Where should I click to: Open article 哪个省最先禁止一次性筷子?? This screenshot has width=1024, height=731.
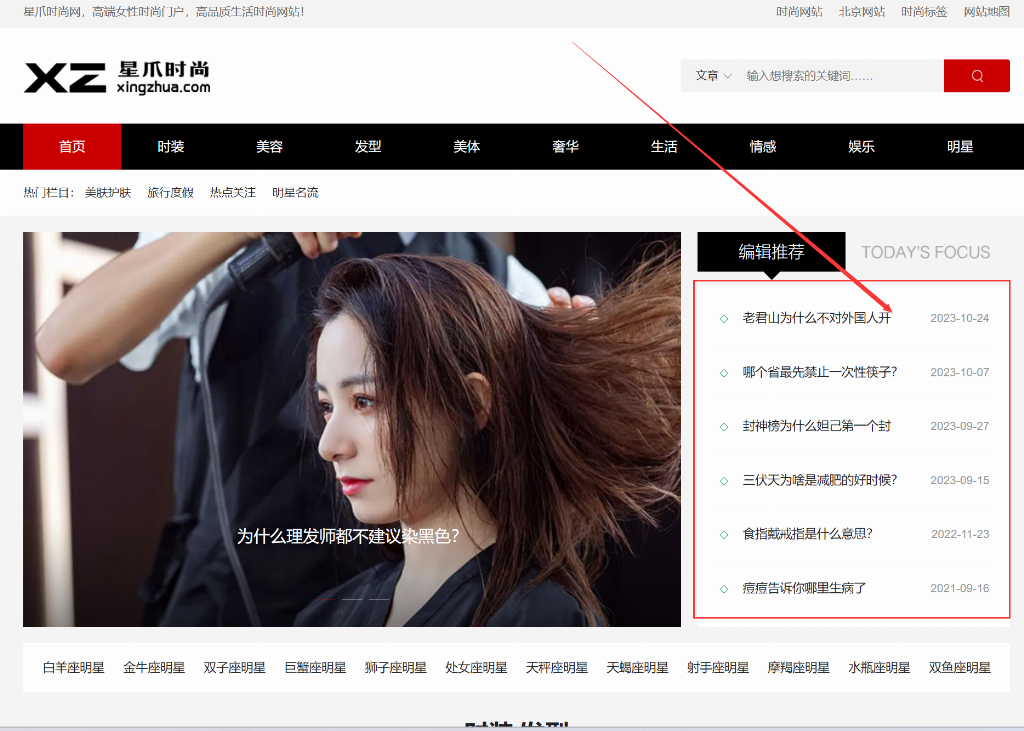coord(820,372)
